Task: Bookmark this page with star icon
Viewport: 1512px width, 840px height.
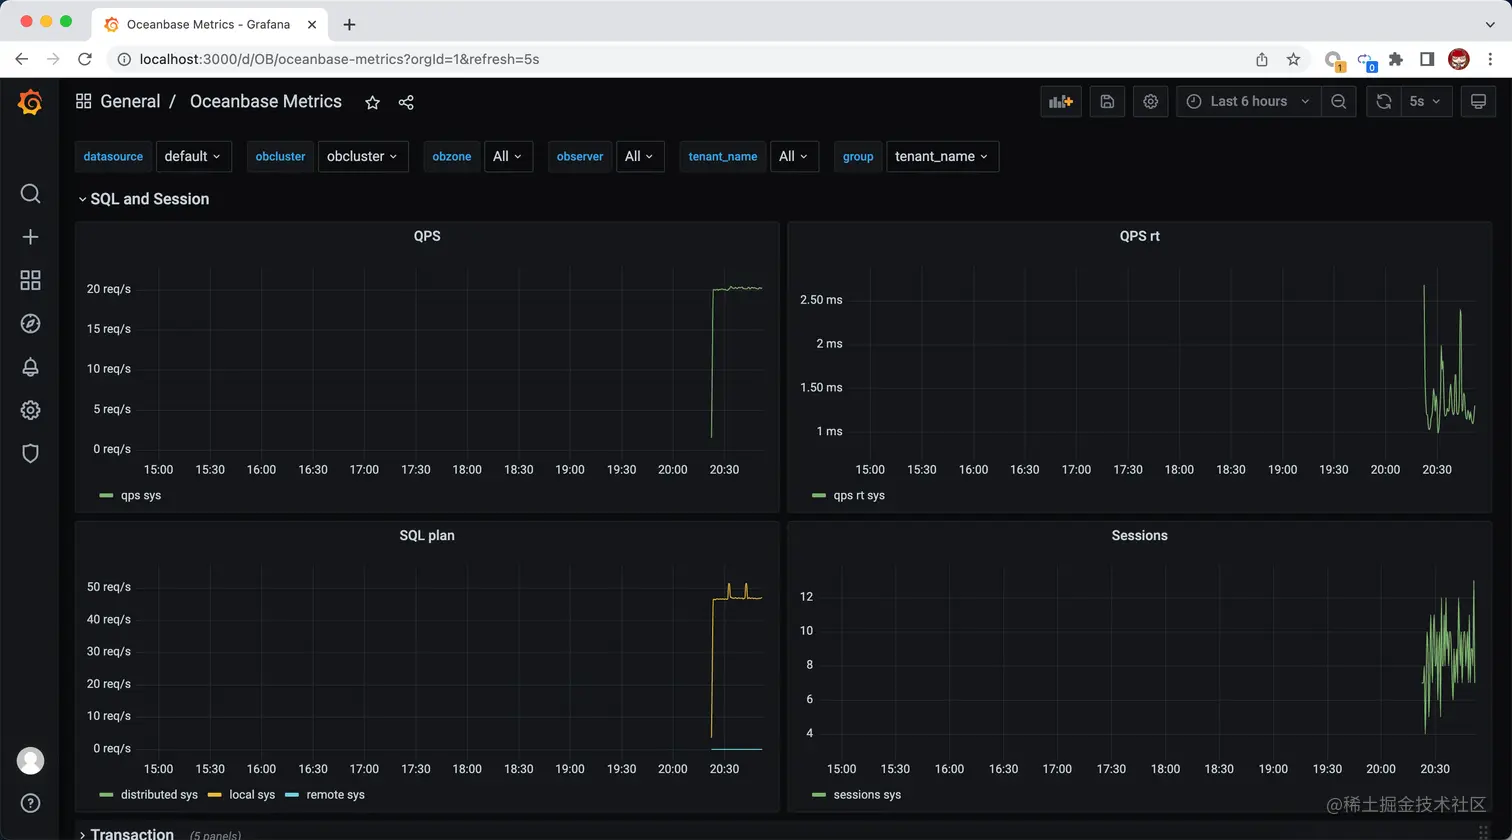Action: tap(1293, 59)
